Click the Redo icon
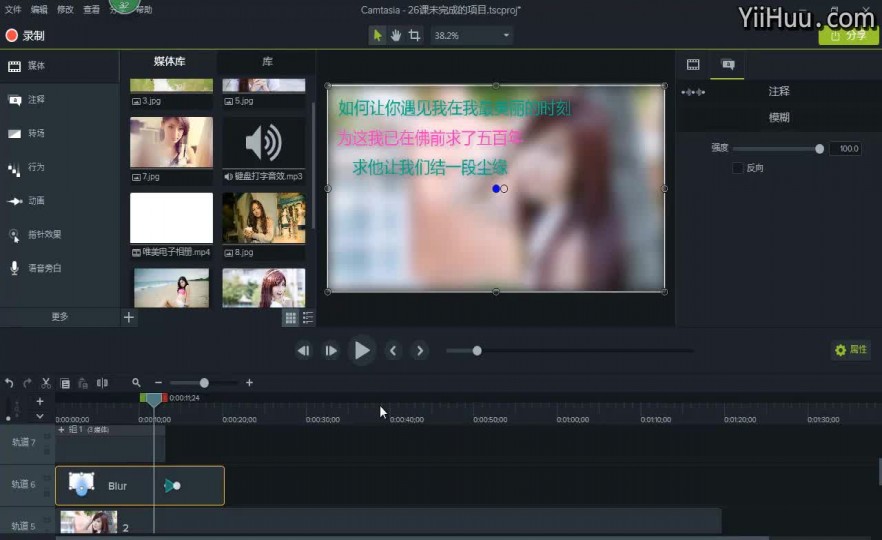Viewport: 882px width, 540px height. click(27, 383)
